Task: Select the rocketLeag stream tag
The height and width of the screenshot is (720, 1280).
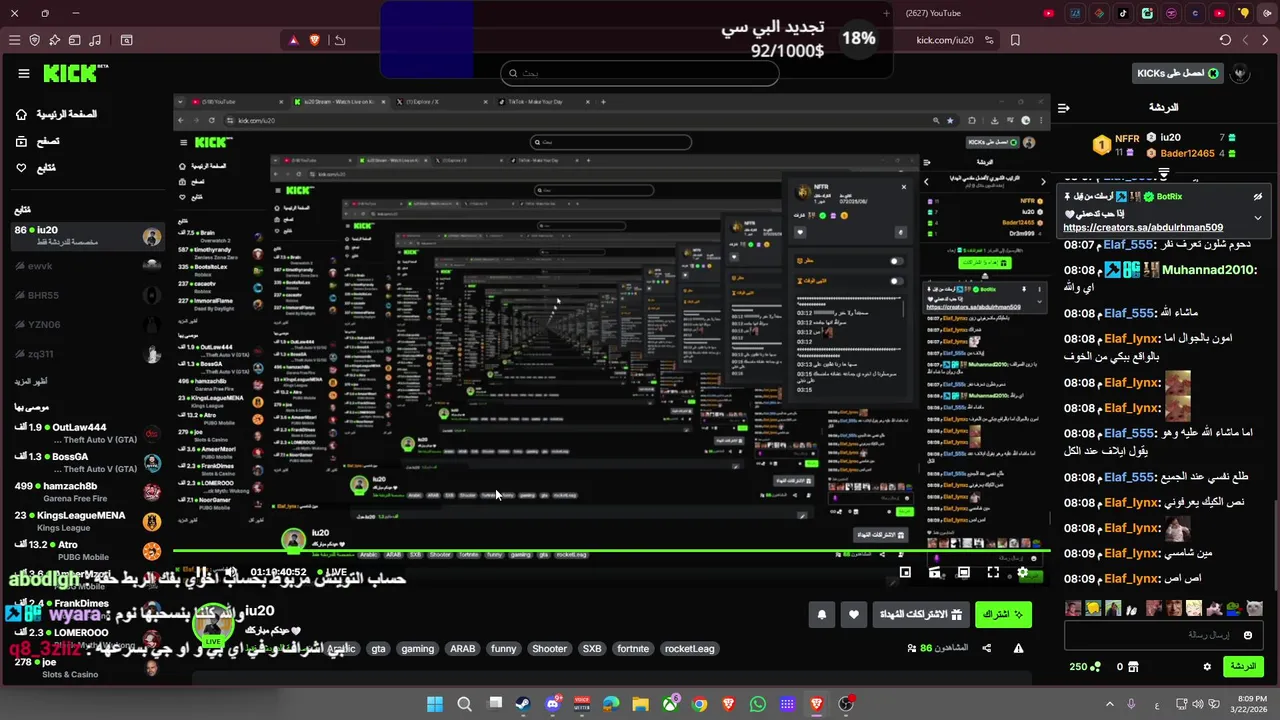Action: [x=690, y=648]
